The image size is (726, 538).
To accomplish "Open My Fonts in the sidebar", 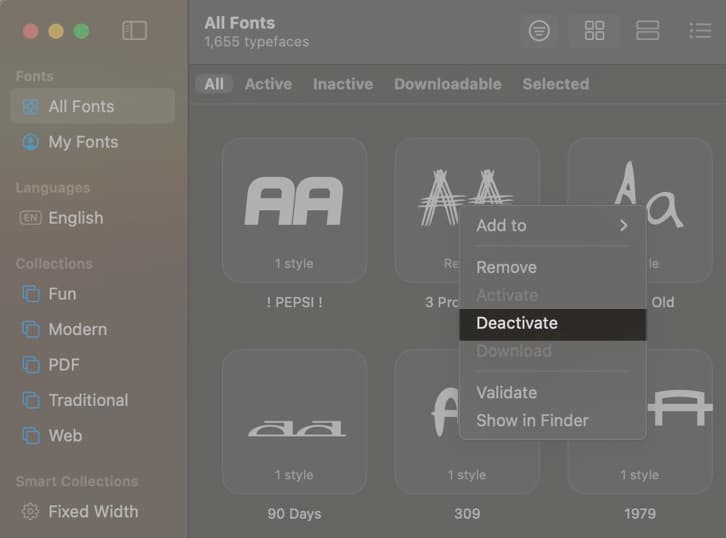I will (x=93, y=142).
